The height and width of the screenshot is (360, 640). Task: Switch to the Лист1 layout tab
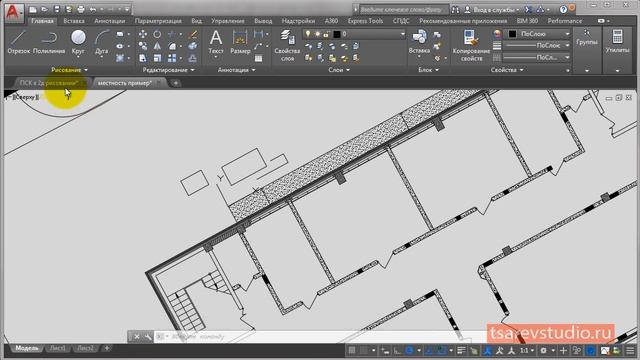58,348
